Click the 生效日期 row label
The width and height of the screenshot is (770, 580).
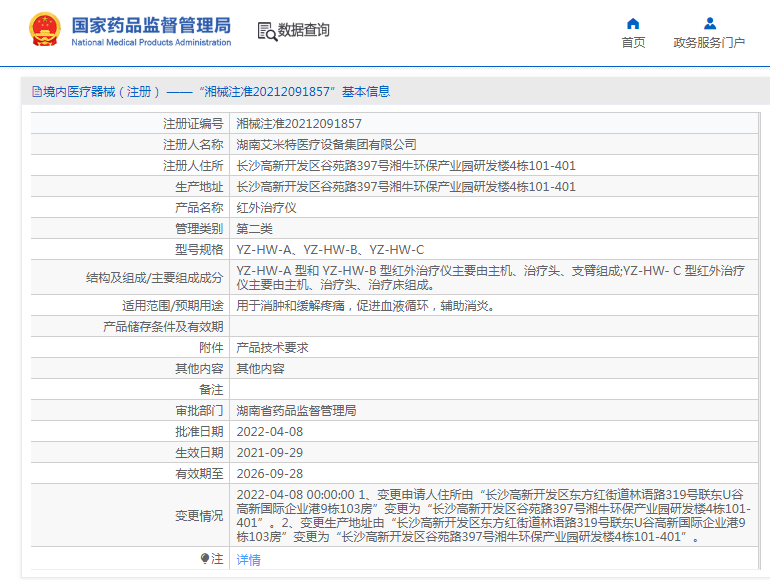[x=199, y=453]
